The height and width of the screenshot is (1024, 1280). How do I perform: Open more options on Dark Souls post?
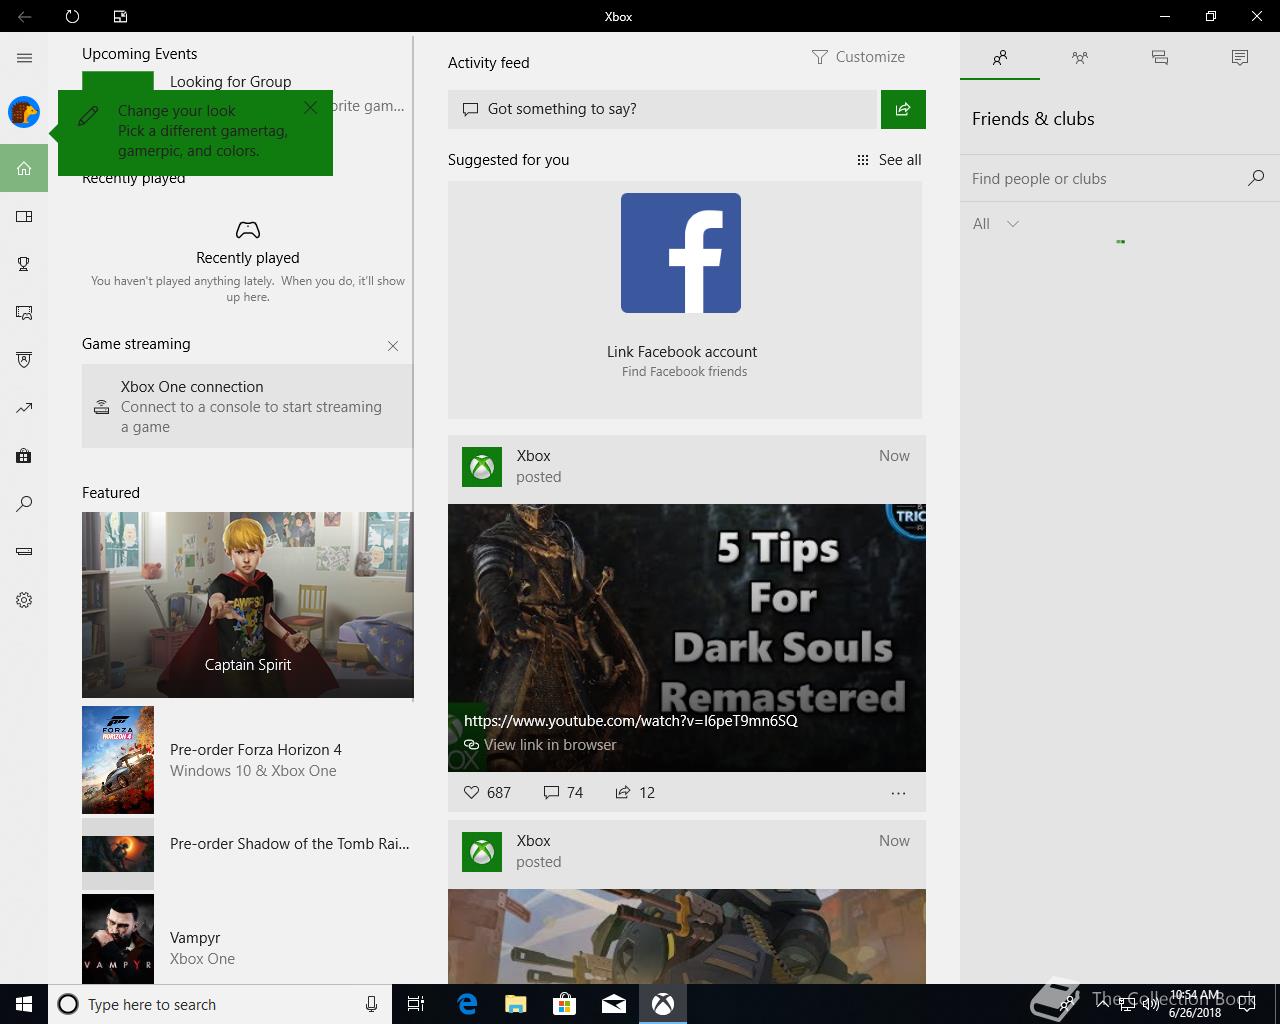898,793
